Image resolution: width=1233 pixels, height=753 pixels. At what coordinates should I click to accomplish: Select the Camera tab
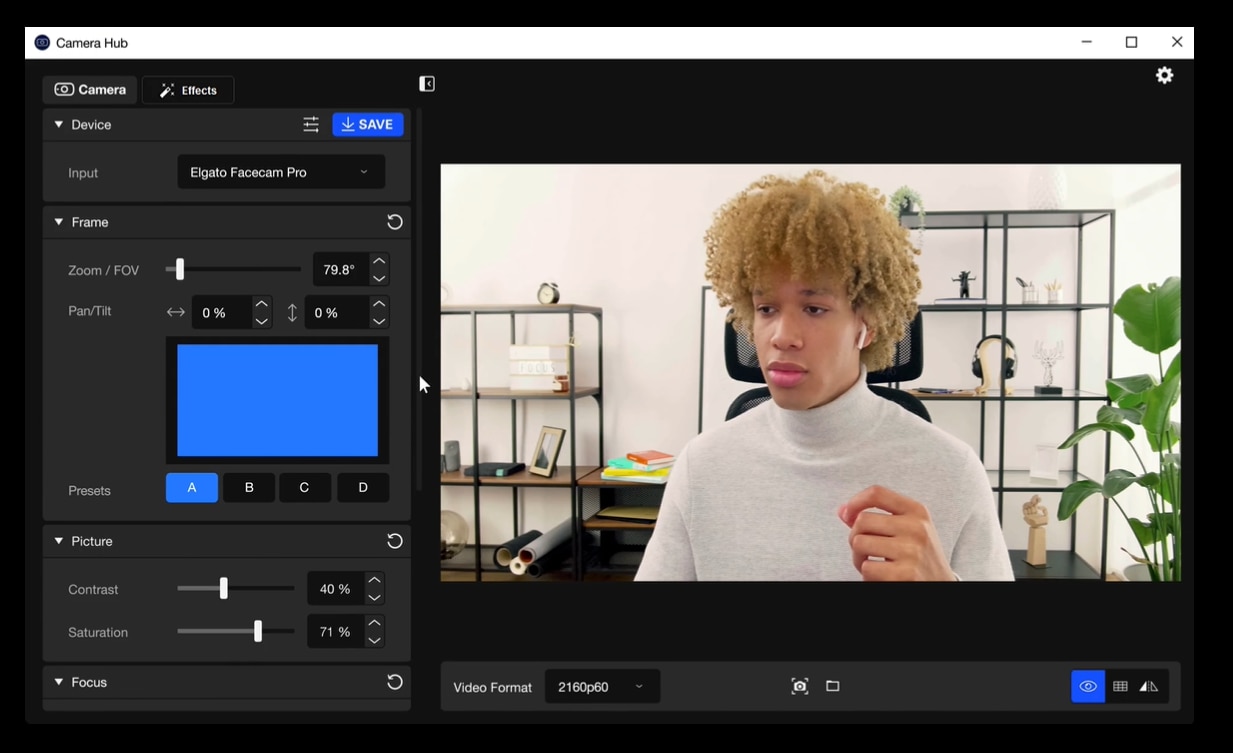coord(90,90)
